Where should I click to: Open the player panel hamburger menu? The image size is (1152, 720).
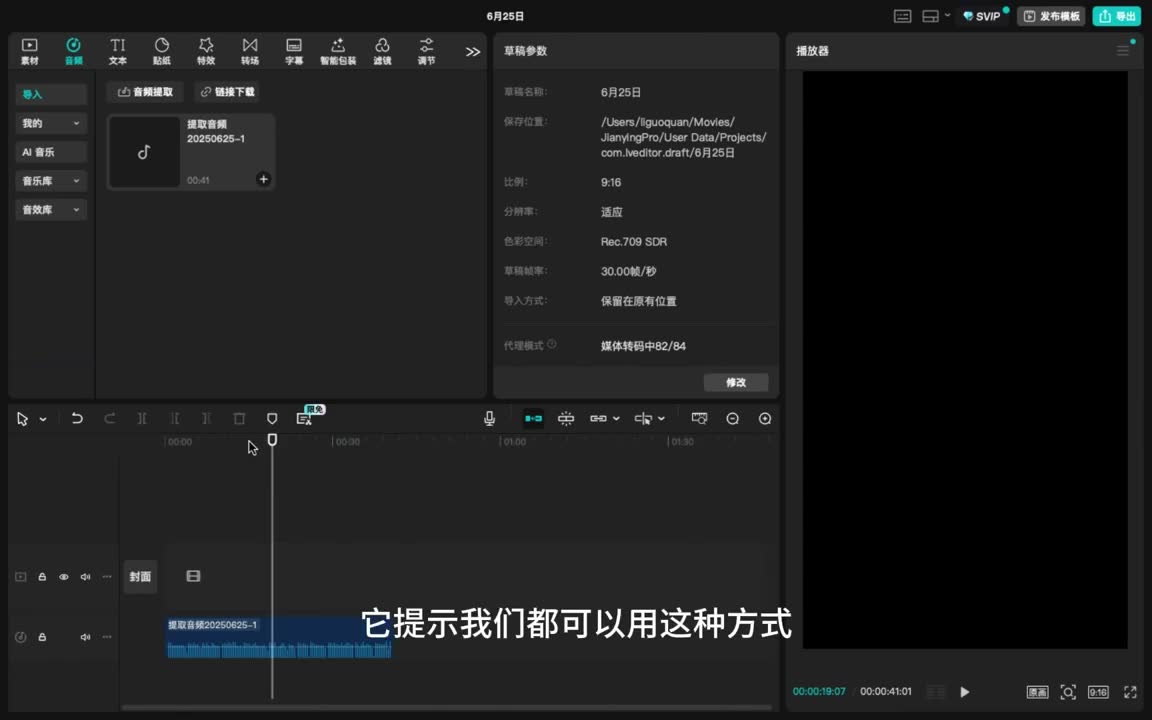coord(1123,51)
